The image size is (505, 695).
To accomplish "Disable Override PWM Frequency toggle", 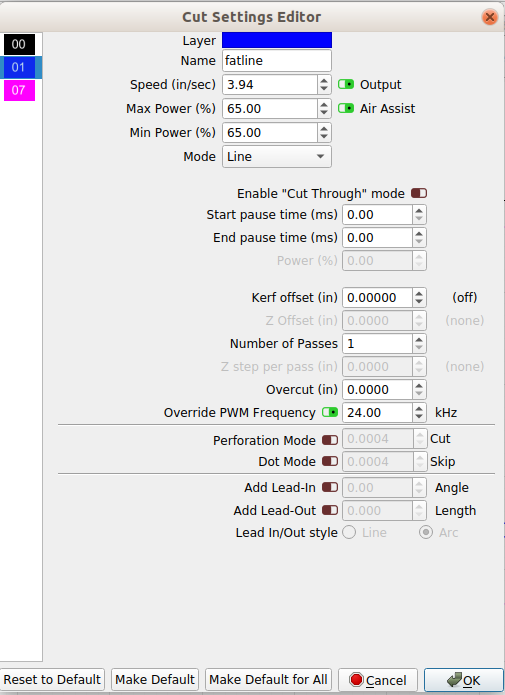I will click(x=330, y=412).
